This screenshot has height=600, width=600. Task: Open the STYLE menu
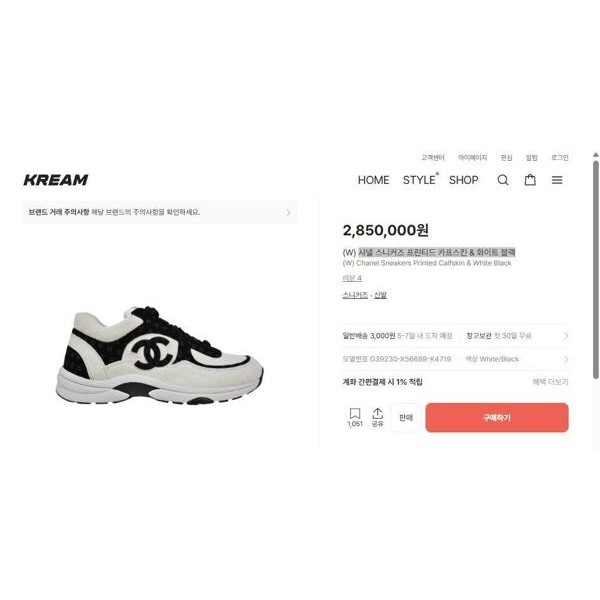coord(419,180)
